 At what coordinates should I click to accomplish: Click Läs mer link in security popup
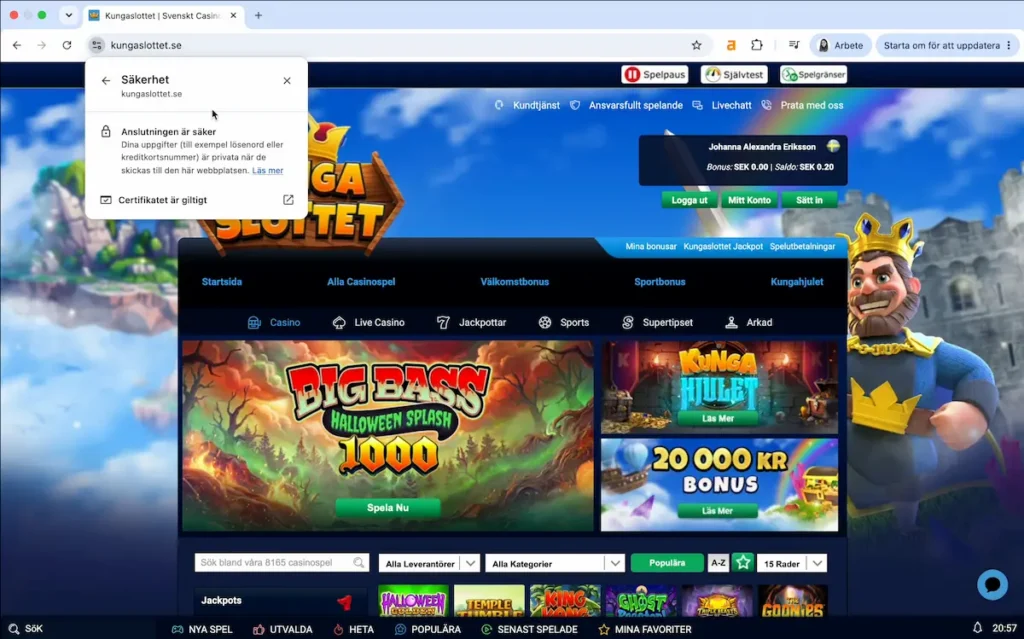coord(268,171)
